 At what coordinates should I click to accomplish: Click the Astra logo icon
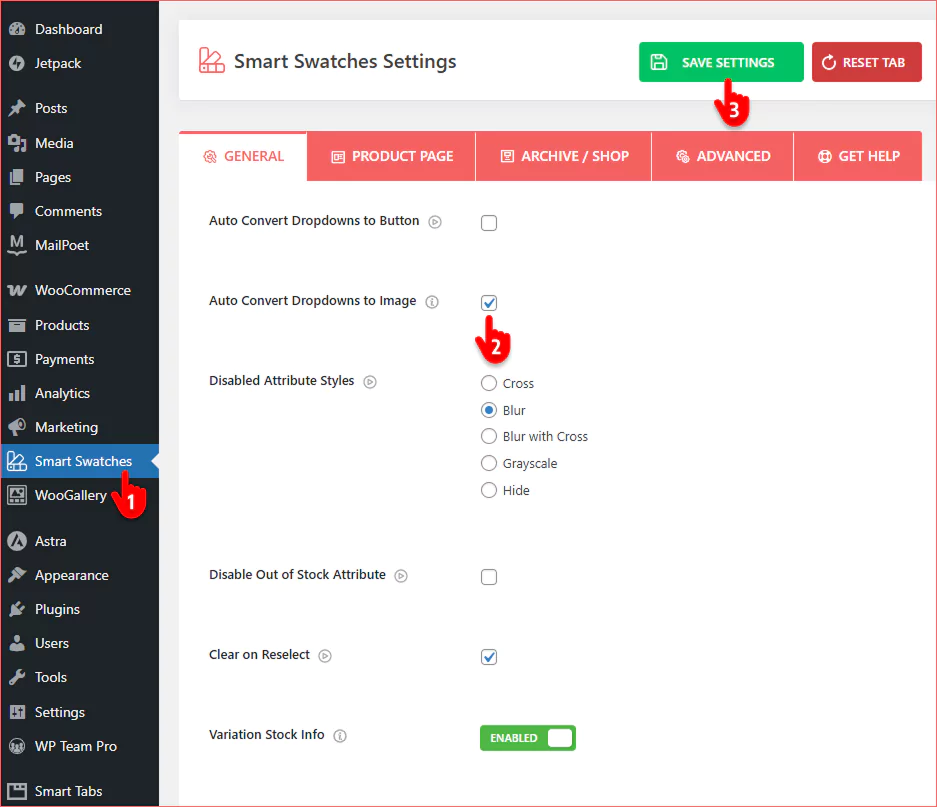(x=17, y=541)
